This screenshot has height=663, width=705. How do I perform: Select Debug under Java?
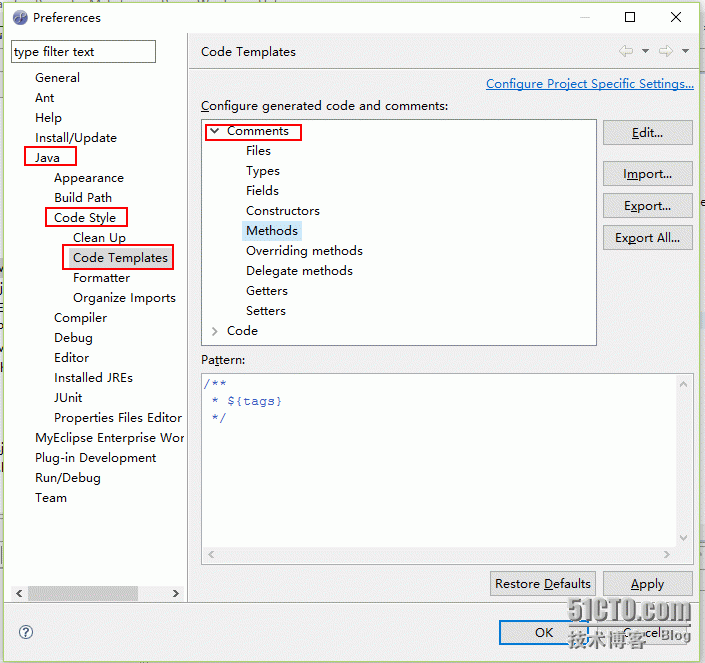[x=73, y=338]
